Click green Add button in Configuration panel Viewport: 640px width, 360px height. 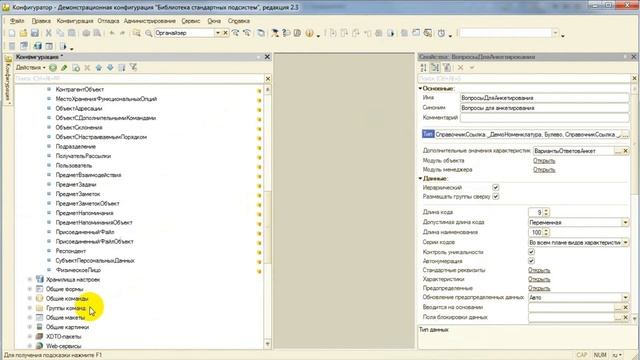(x=53, y=68)
